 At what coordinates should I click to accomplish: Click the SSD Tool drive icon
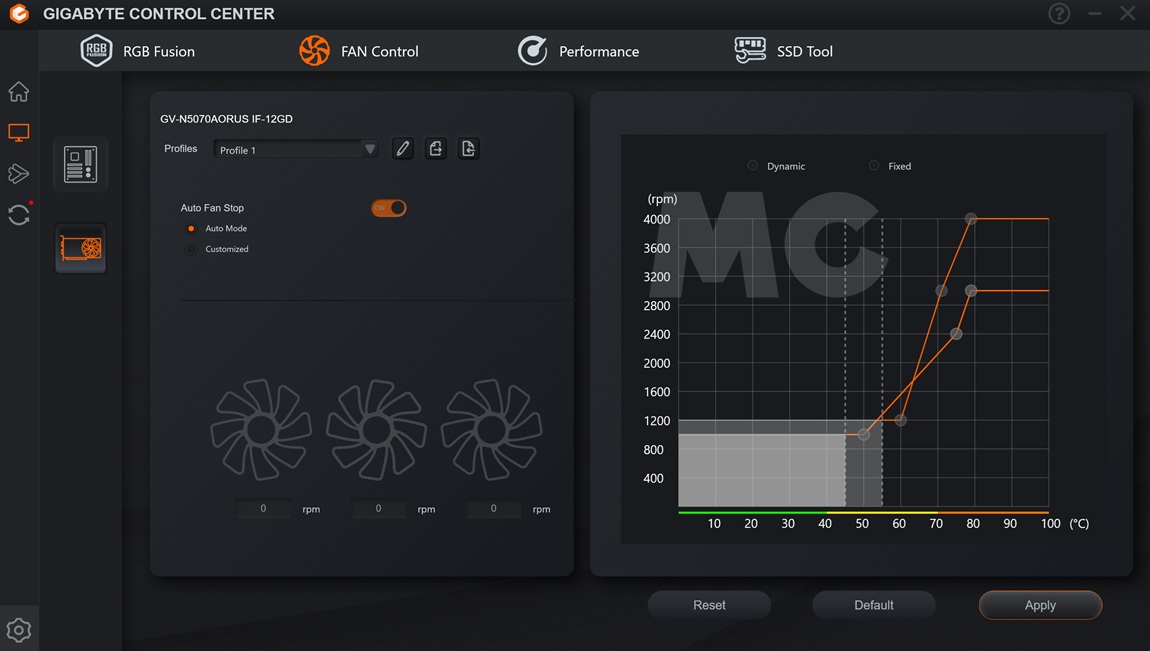pyautogui.click(x=750, y=51)
